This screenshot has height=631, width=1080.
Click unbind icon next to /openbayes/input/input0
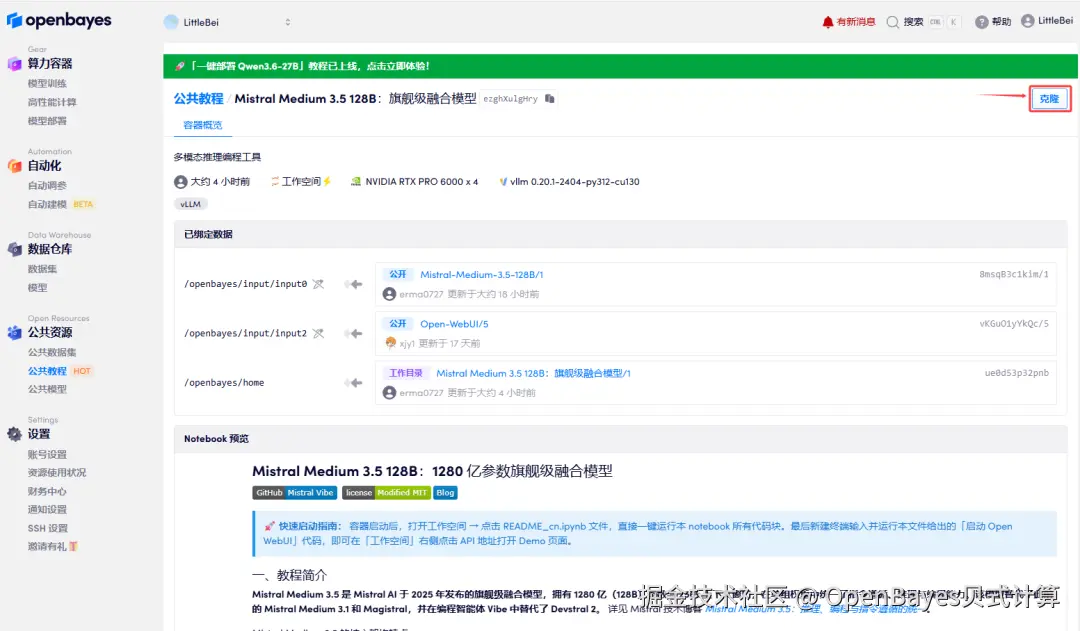click(318, 284)
